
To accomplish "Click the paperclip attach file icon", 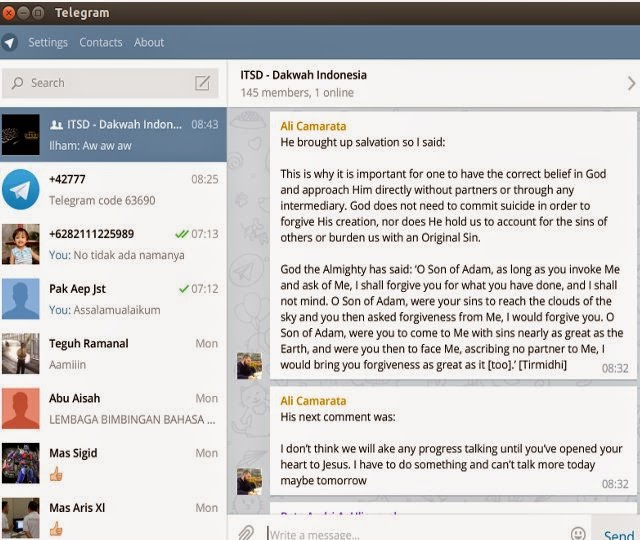I will pos(246,533).
